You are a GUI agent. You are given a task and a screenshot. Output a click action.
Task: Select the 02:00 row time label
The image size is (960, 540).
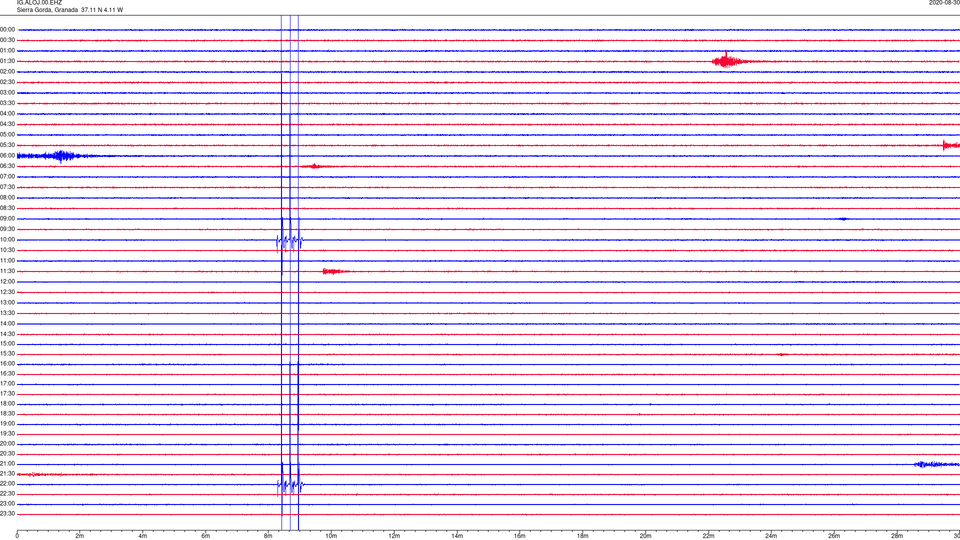point(7,72)
